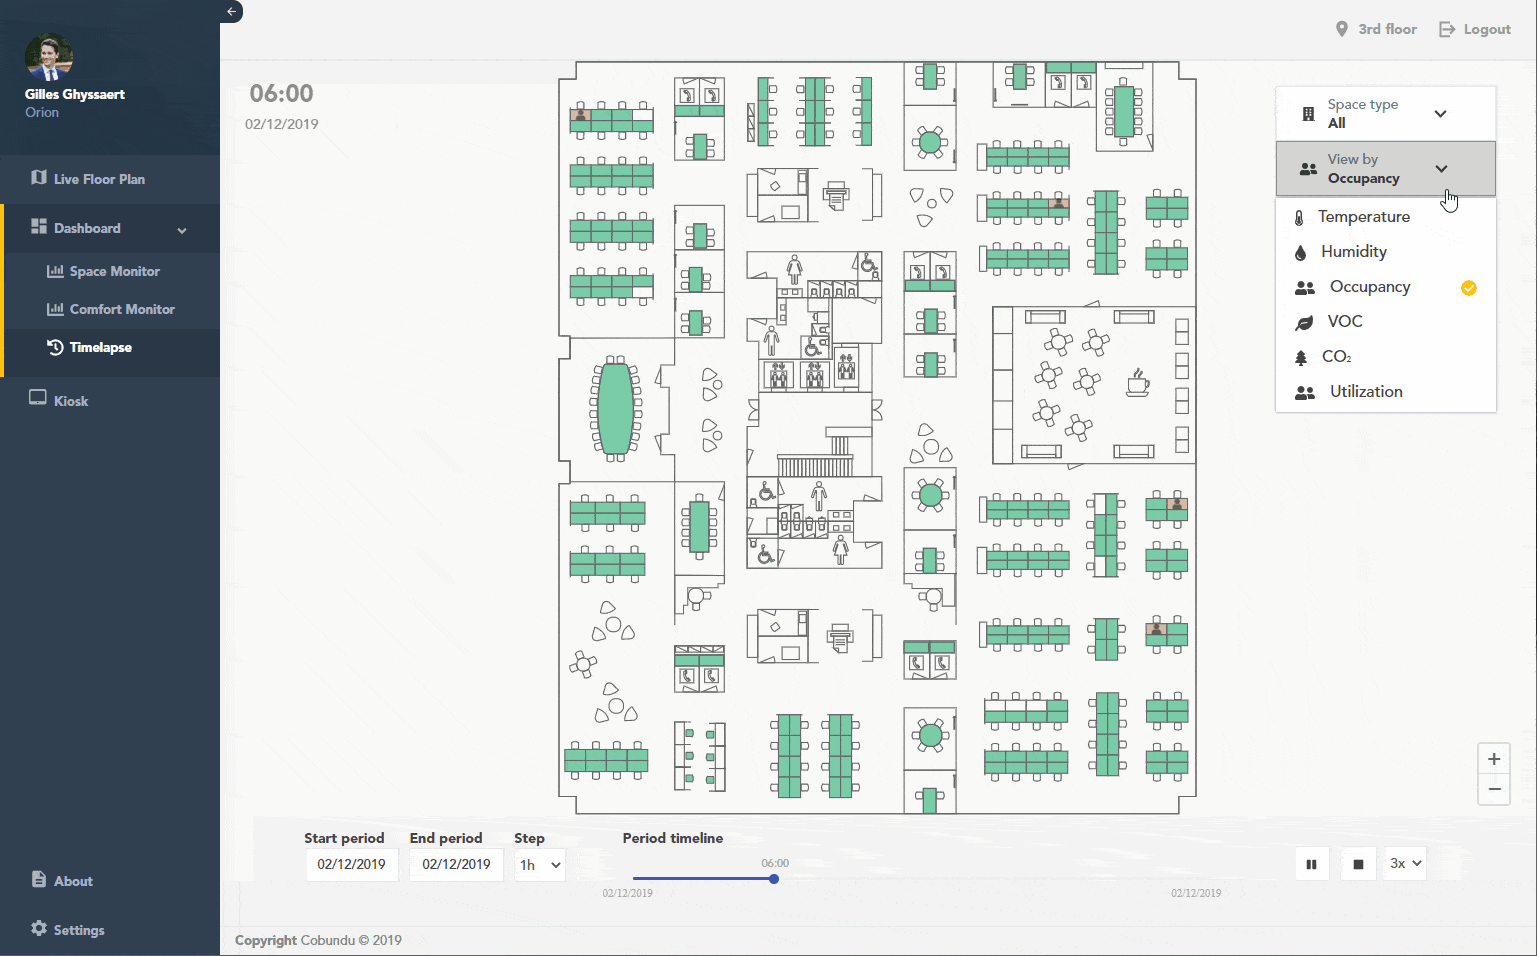Image resolution: width=1537 pixels, height=956 pixels.
Task: Choose the Humidity view option
Action: 1353,252
